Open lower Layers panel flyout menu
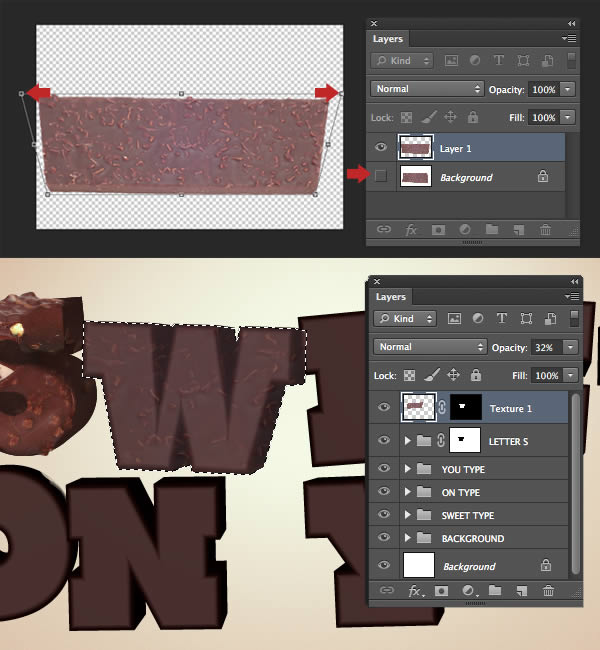 [572, 296]
